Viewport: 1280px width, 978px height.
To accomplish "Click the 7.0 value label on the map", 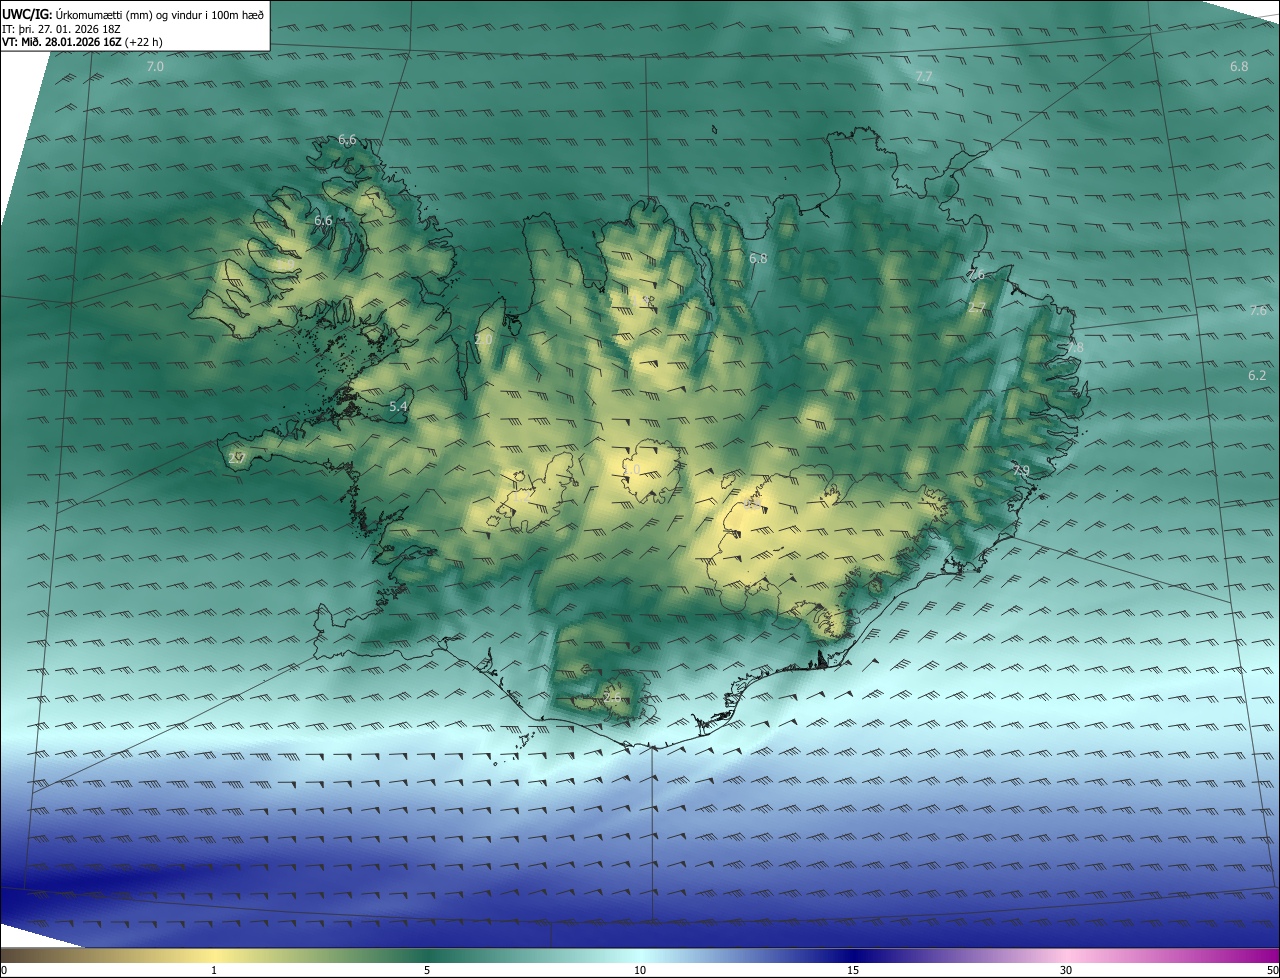I will point(154,66).
